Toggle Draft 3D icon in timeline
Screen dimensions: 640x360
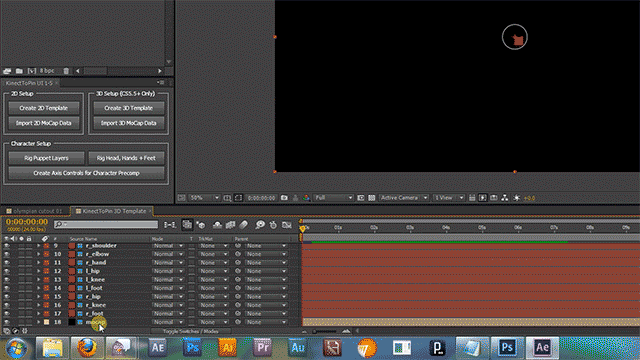click(x=201, y=225)
